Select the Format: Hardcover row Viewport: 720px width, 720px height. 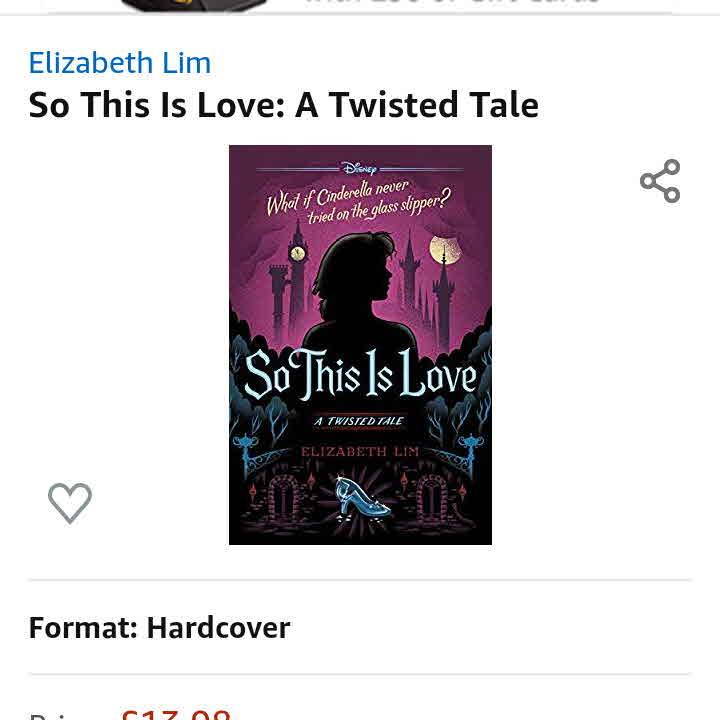360,627
